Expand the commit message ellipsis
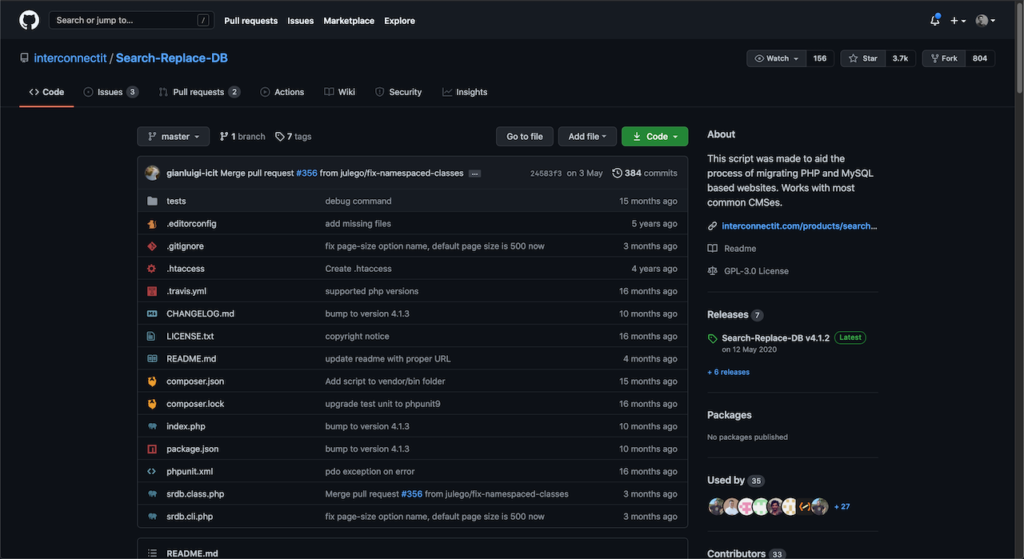This screenshot has width=1024, height=559. pos(475,174)
